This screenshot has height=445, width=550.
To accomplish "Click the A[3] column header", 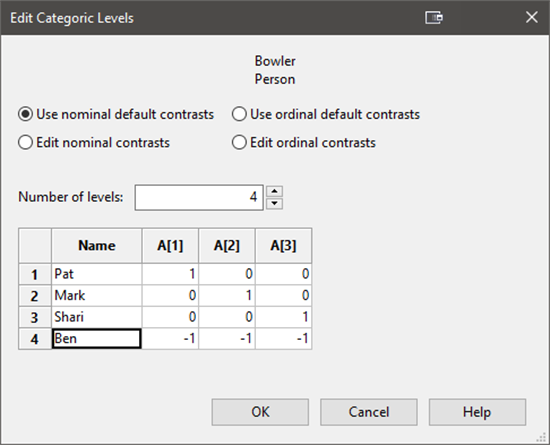I will click(x=283, y=245).
